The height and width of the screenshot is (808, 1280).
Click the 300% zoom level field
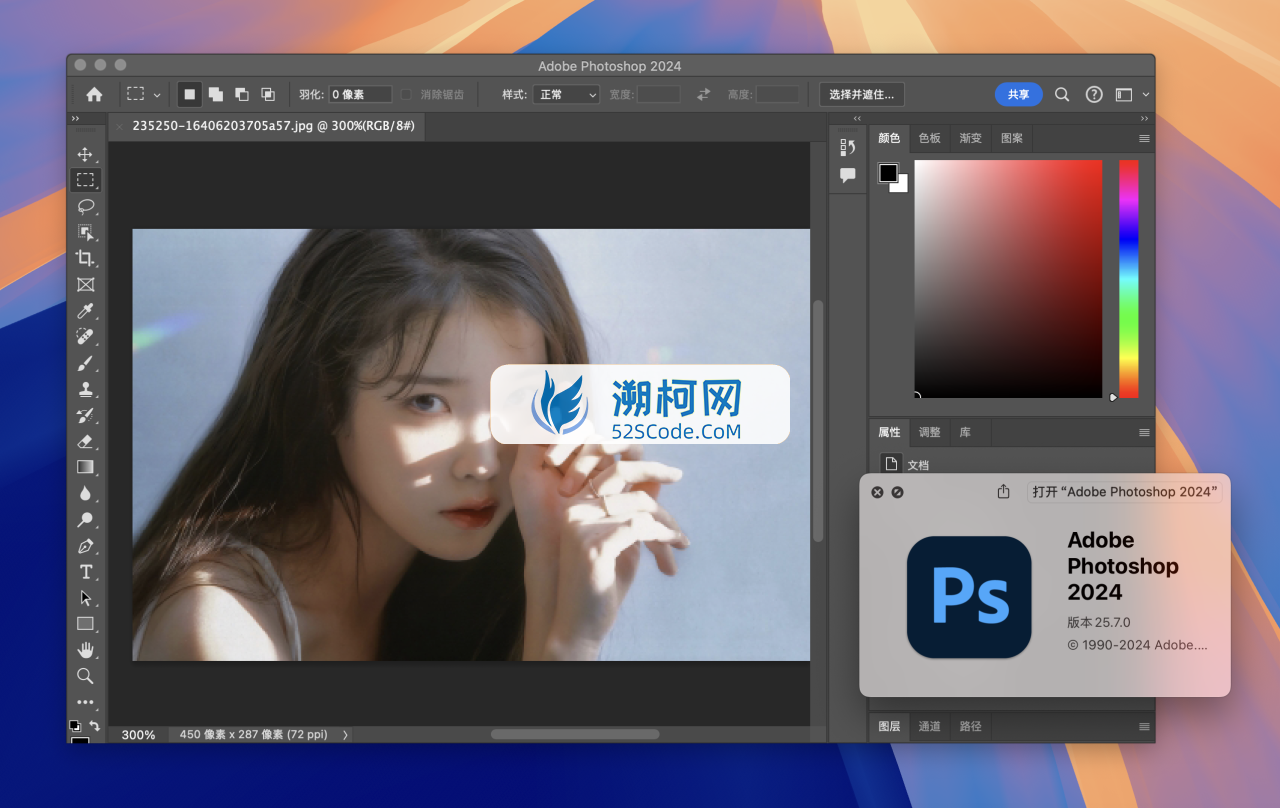[x=138, y=734]
